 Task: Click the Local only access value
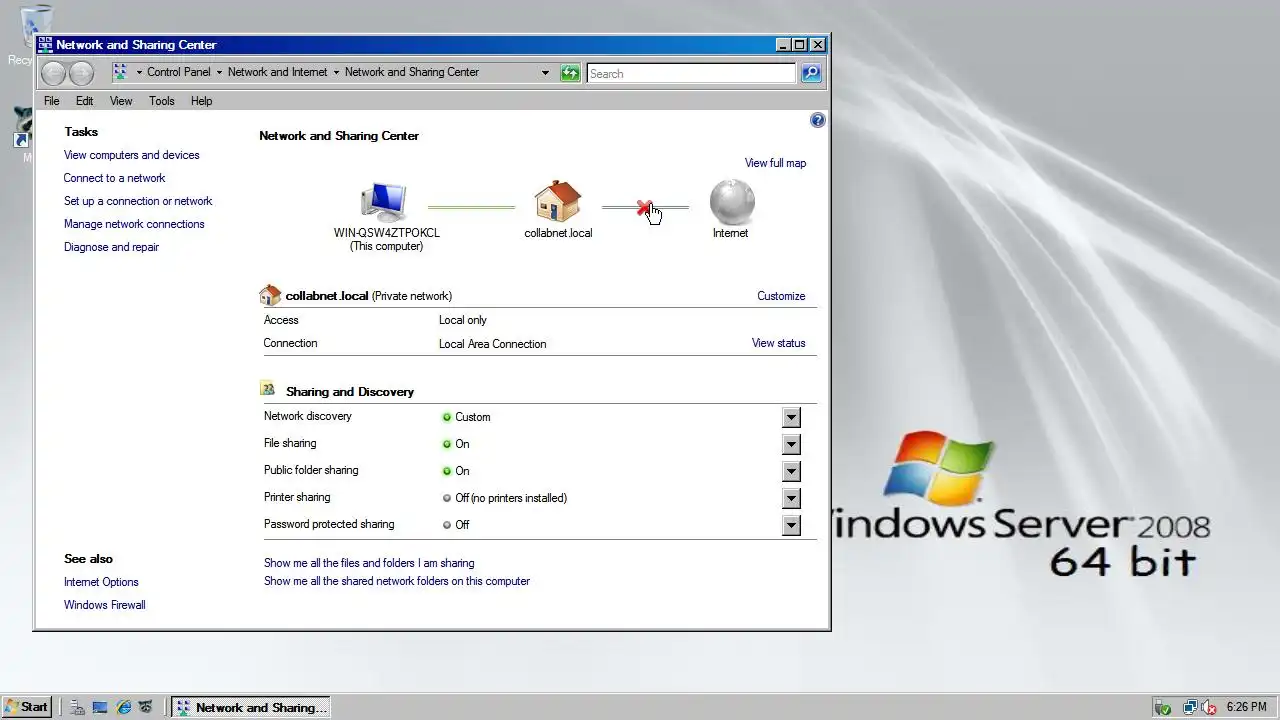(x=463, y=320)
